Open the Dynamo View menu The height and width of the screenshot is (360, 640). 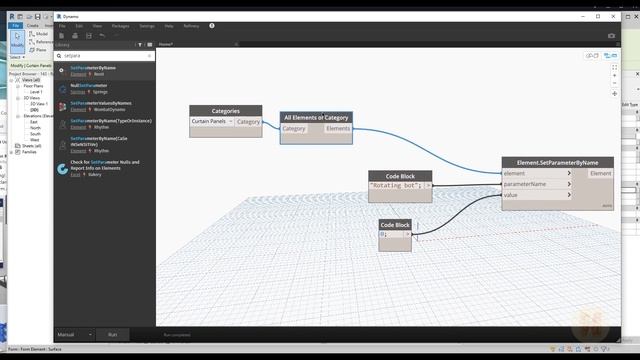click(97, 26)
